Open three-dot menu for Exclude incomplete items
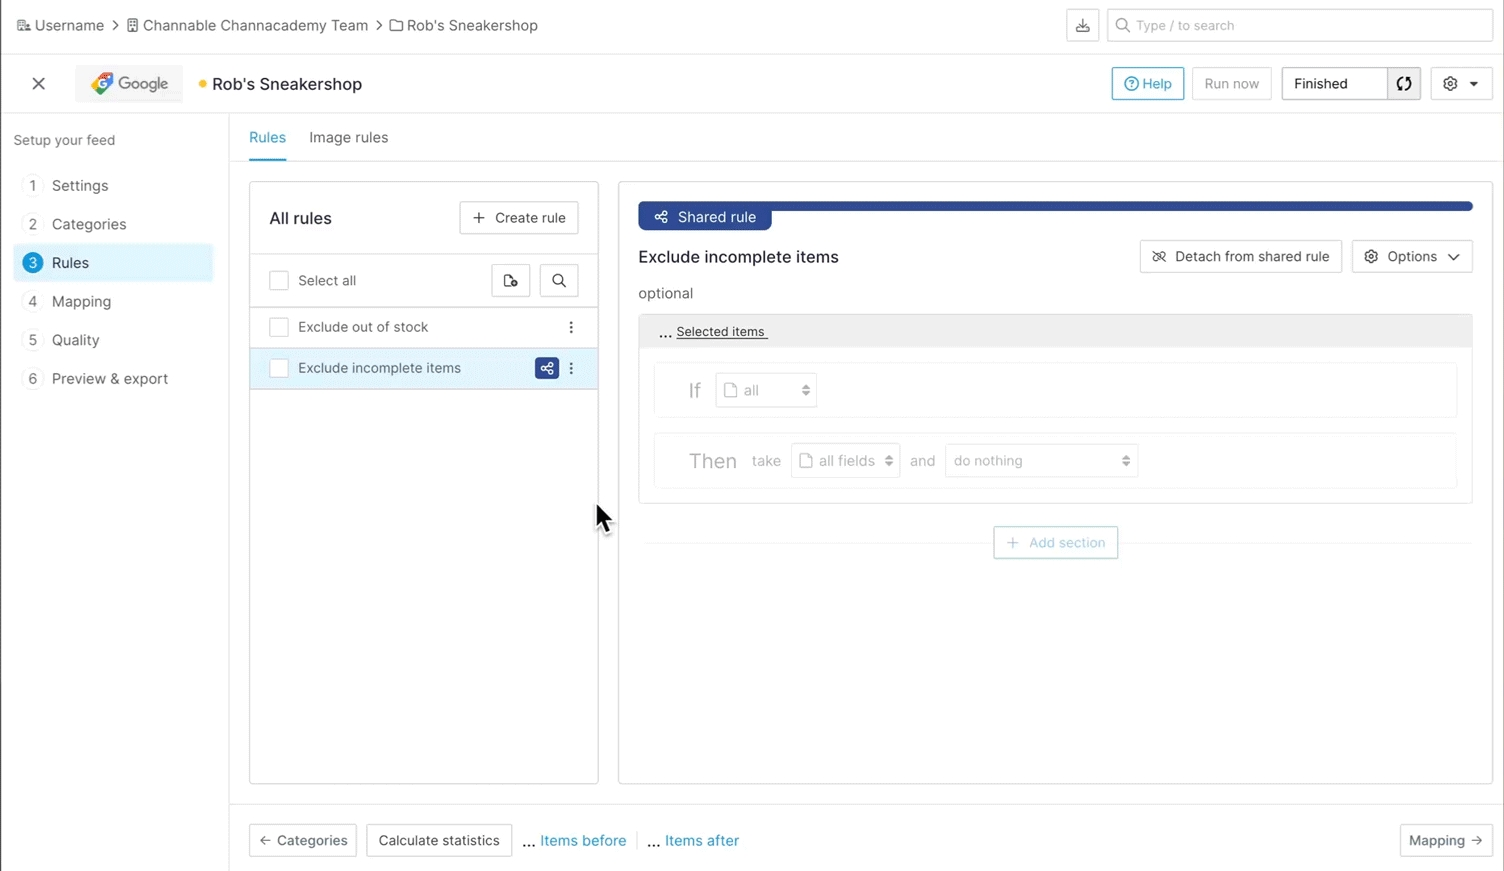1504x871 pixels. (572, 369)
